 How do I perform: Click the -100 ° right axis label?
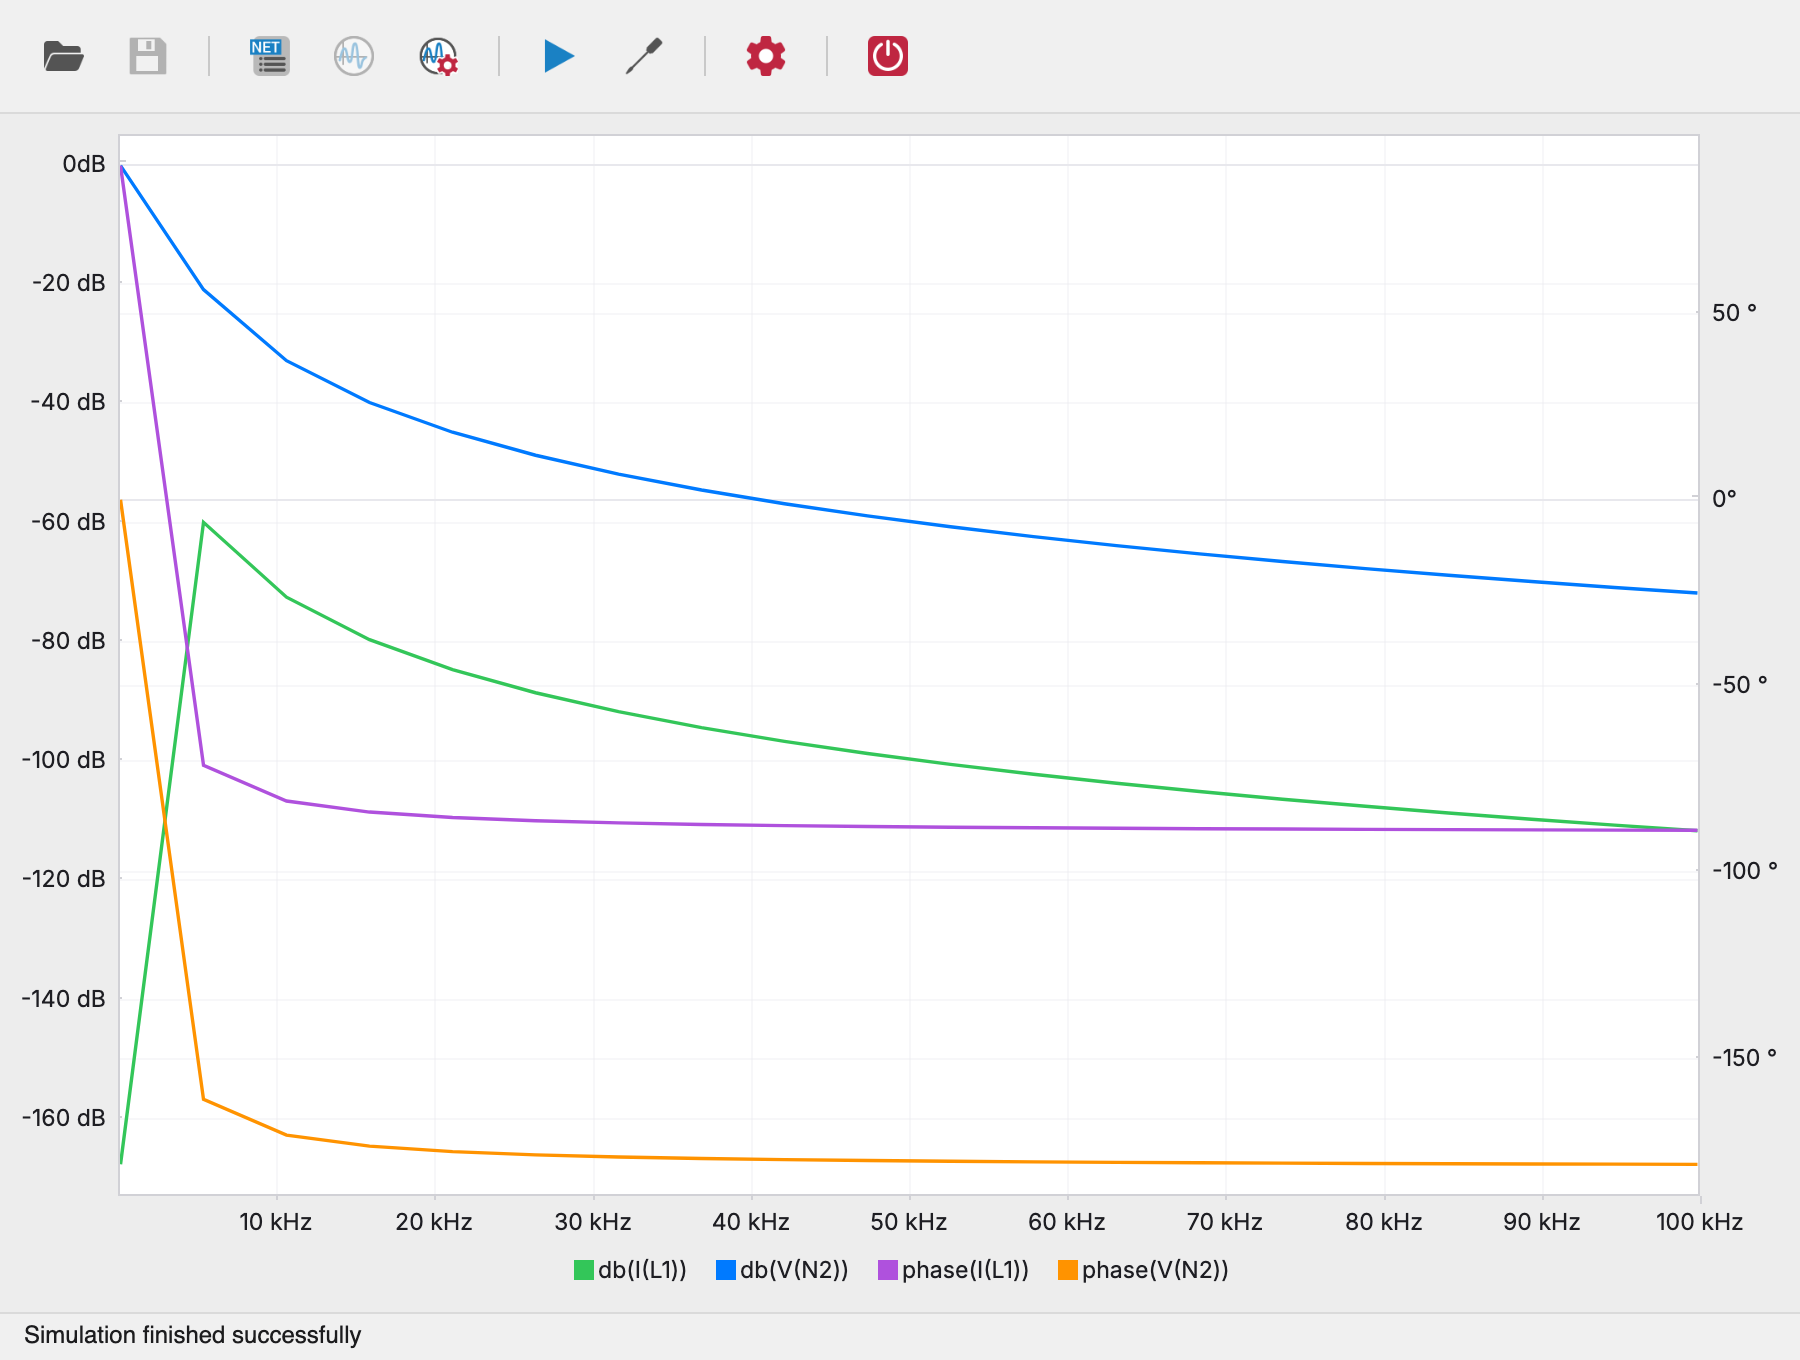(1745, 871)
